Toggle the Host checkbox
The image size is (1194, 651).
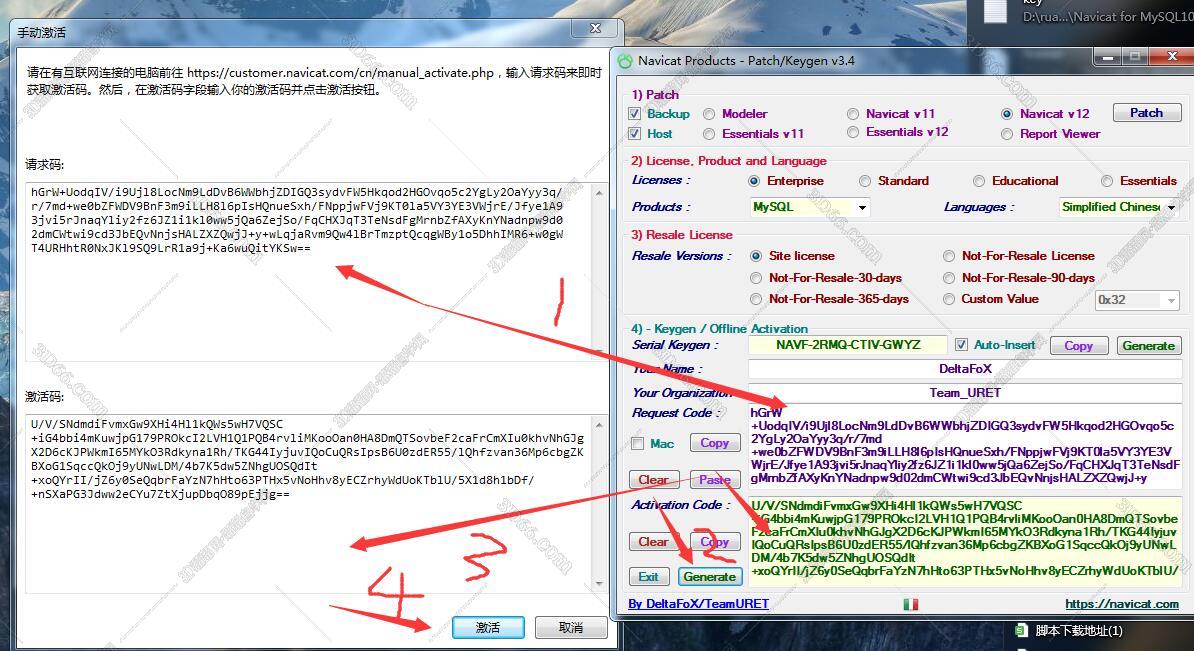tap(634, 133)
